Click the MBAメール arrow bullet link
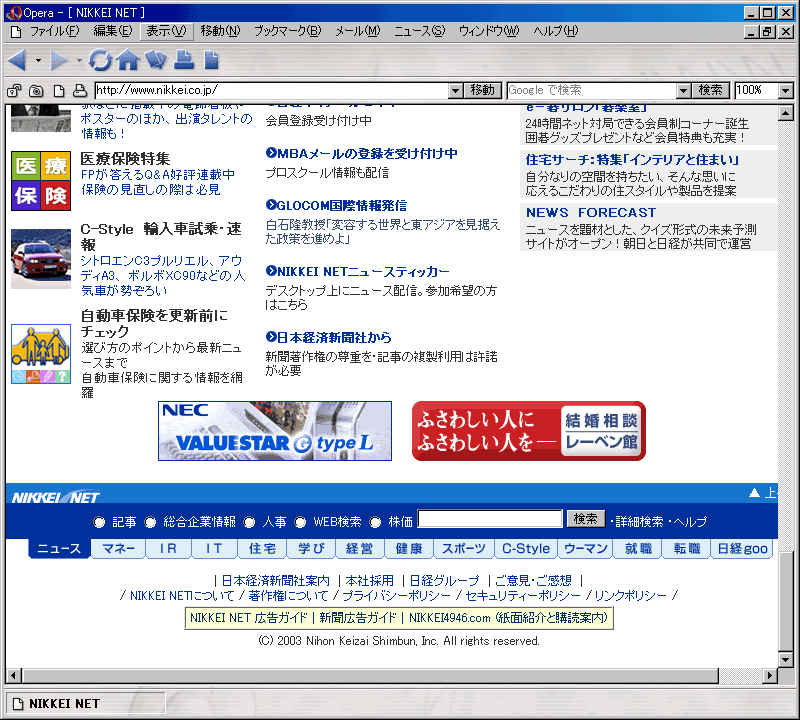 pos(361,153)
